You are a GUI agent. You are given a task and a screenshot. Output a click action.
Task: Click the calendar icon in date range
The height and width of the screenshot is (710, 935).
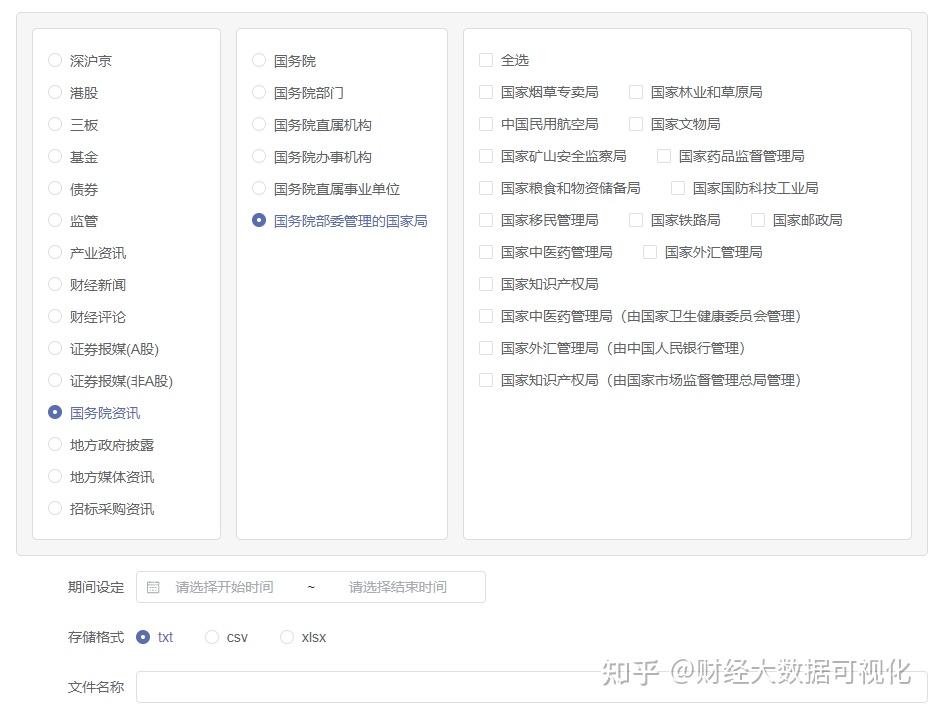tap(153, 587)
